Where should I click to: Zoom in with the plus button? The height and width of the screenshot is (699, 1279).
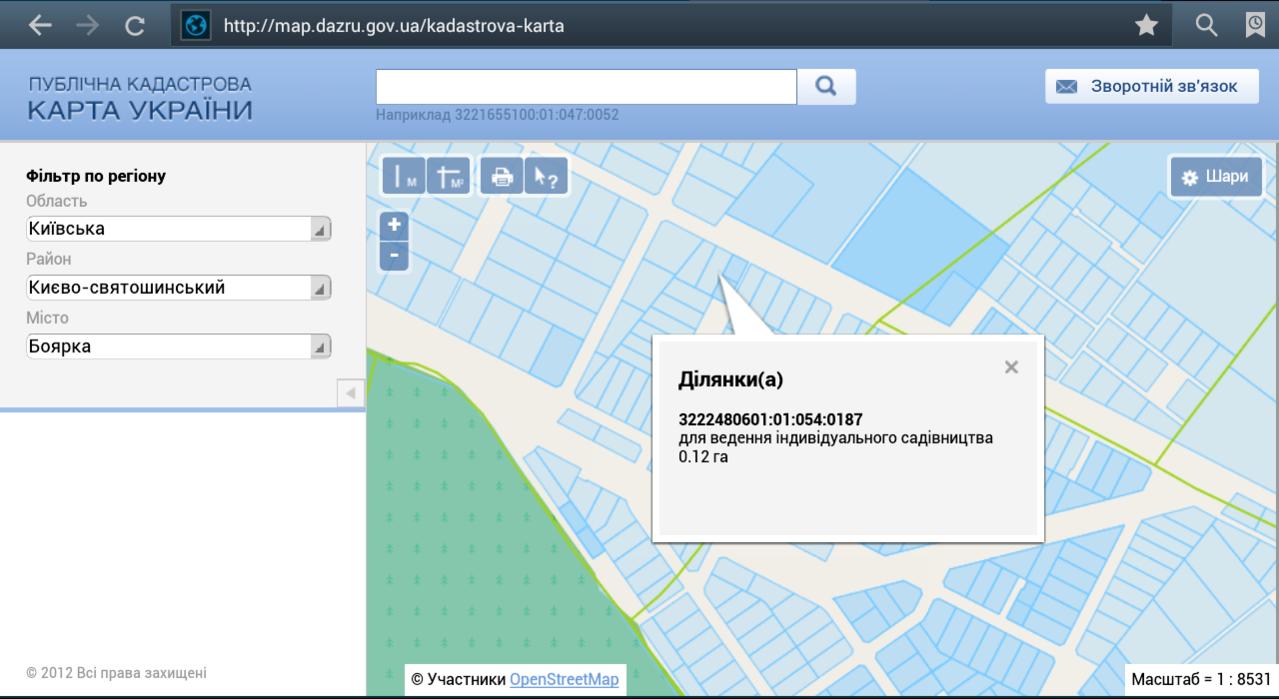[x=395, y=225]
